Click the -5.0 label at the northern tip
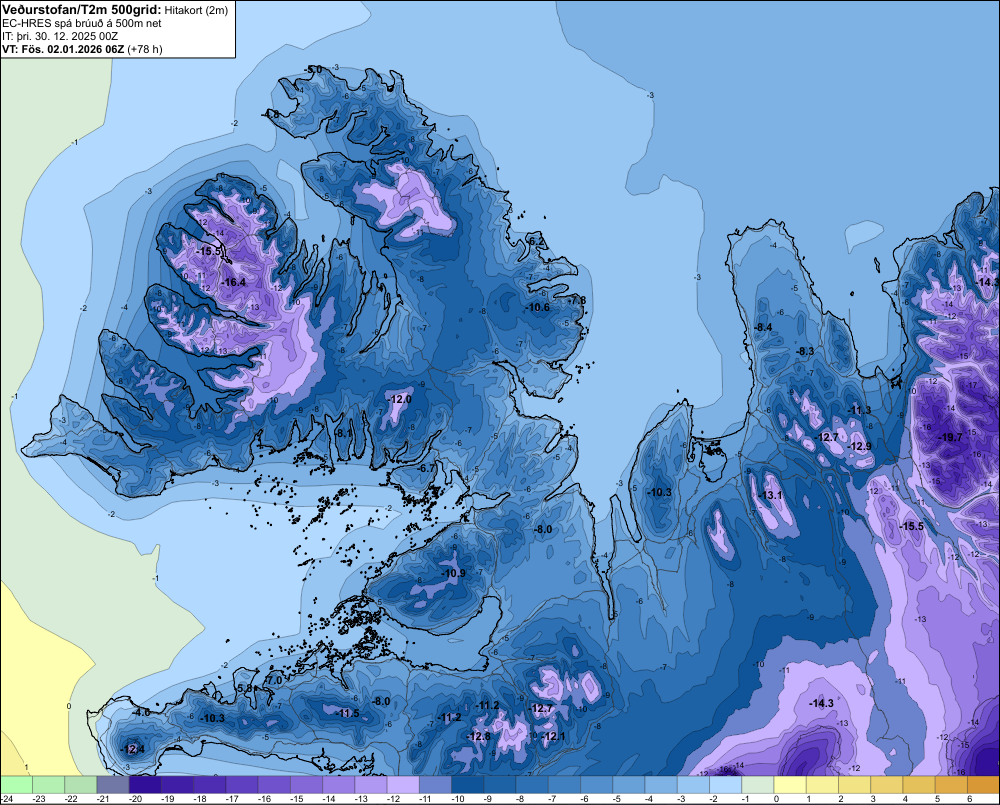The width and height of the screenshot is (1000, 805). (x=313, y=69)
